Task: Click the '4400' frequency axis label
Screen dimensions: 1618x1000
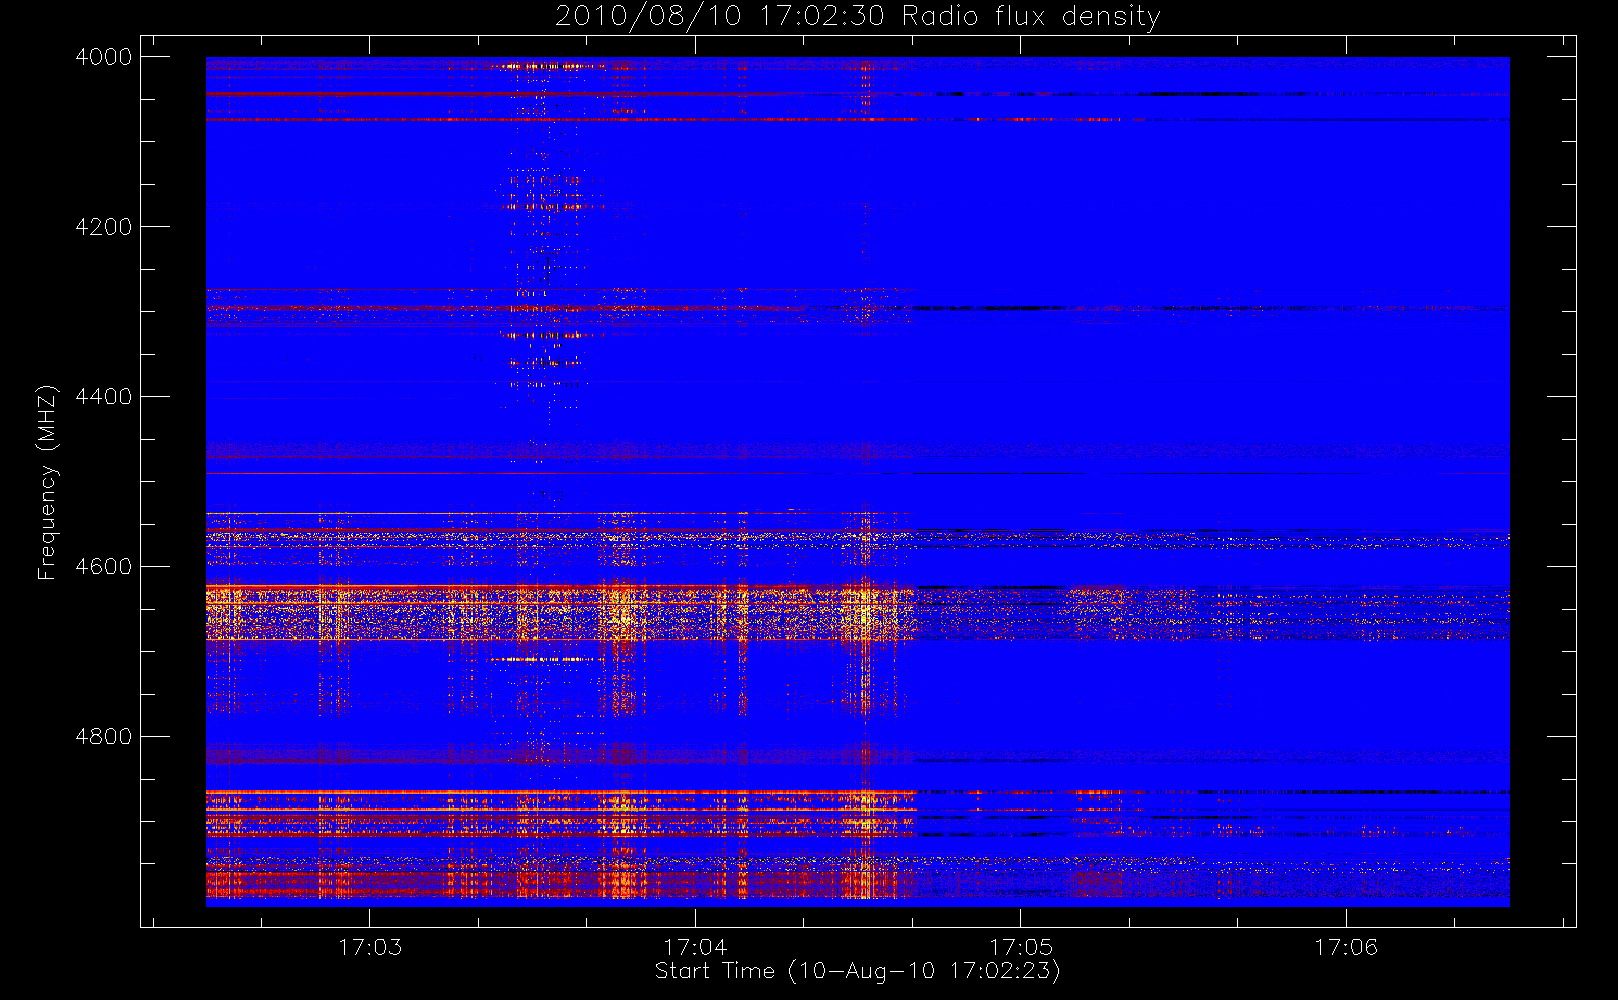Action: pyautogui.click(x=104, y=397)
